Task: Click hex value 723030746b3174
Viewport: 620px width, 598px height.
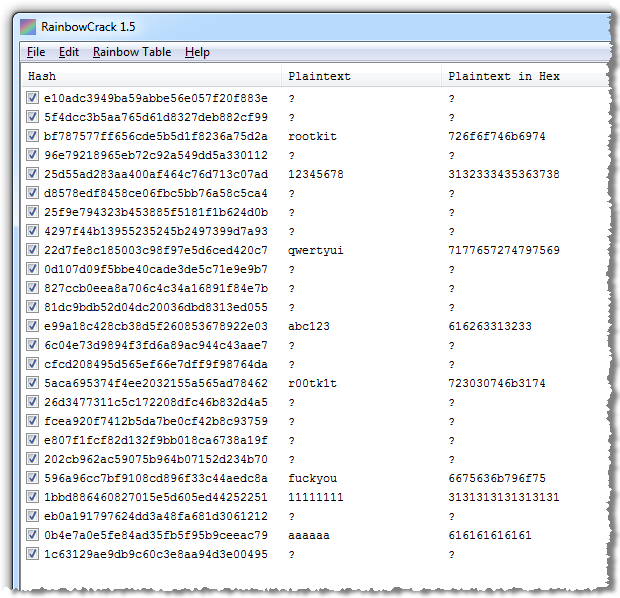Action: [x=497, y=383]
